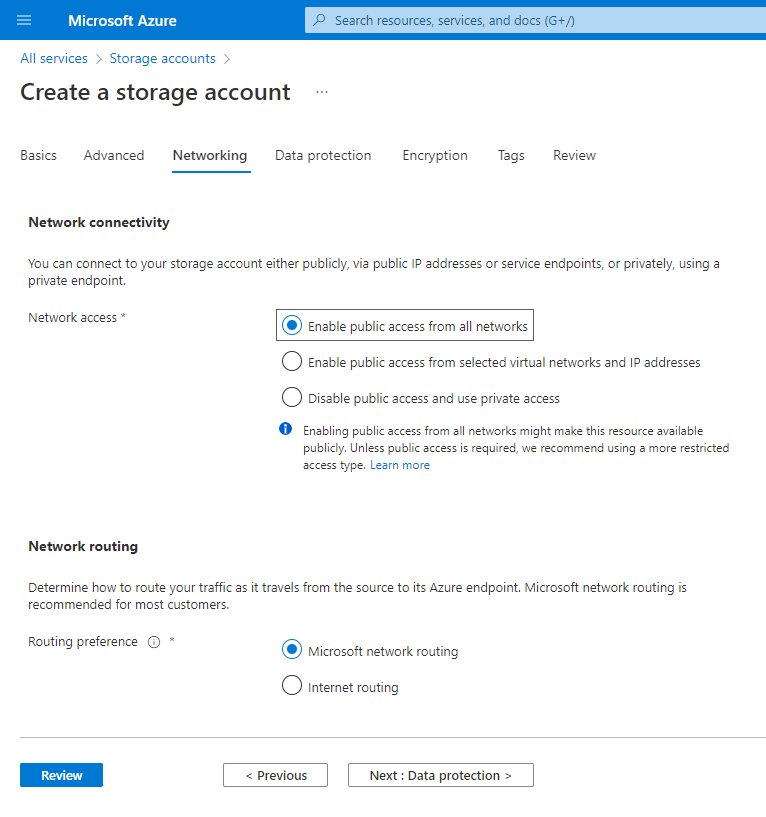Click the blue Review button
The height and width of the screenshot is (817, 766).
pyautogui.click(x=61, y=775)
